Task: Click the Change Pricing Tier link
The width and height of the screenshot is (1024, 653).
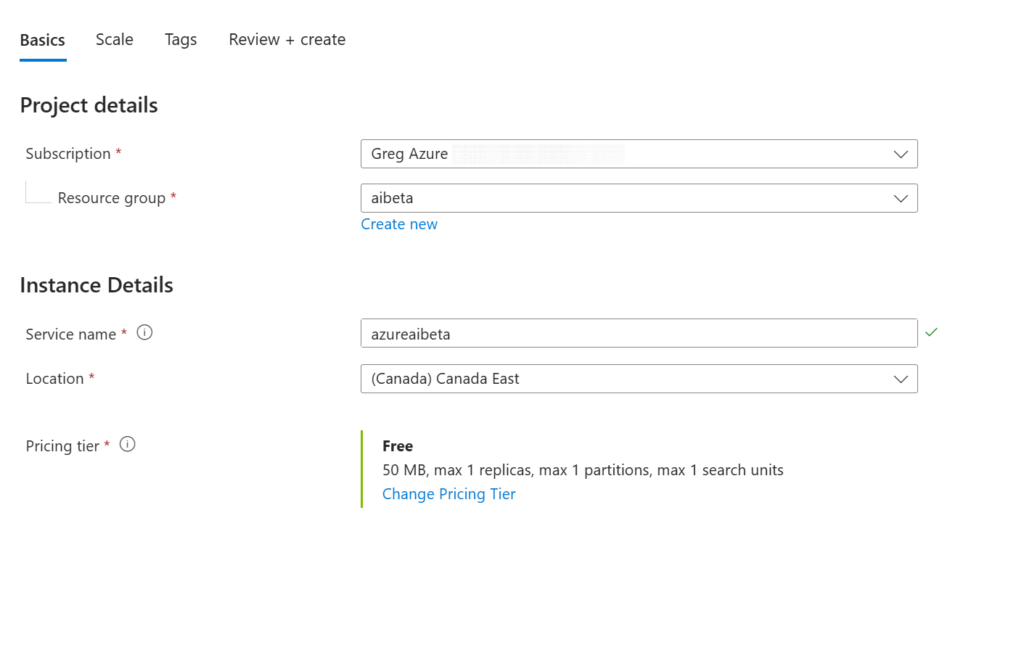Action: click(x=449, y=494)
